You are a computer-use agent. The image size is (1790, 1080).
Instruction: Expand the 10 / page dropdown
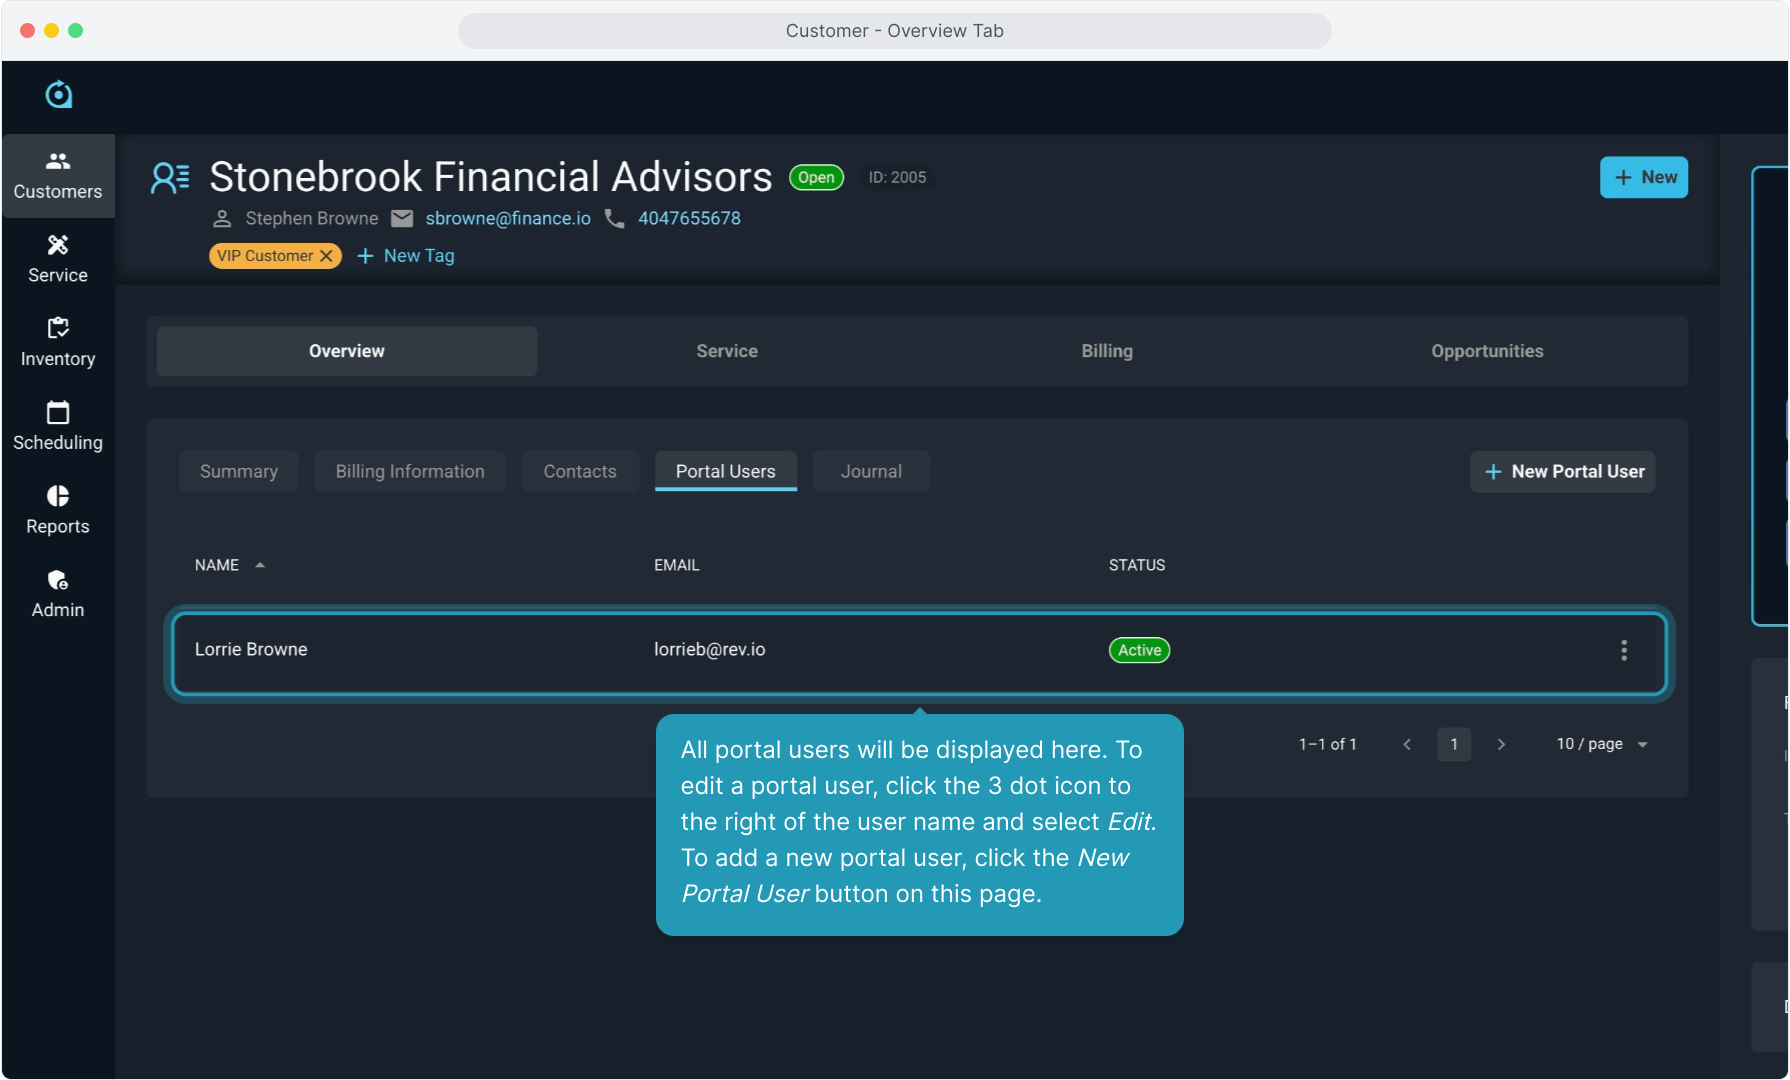click(1601, 744)
